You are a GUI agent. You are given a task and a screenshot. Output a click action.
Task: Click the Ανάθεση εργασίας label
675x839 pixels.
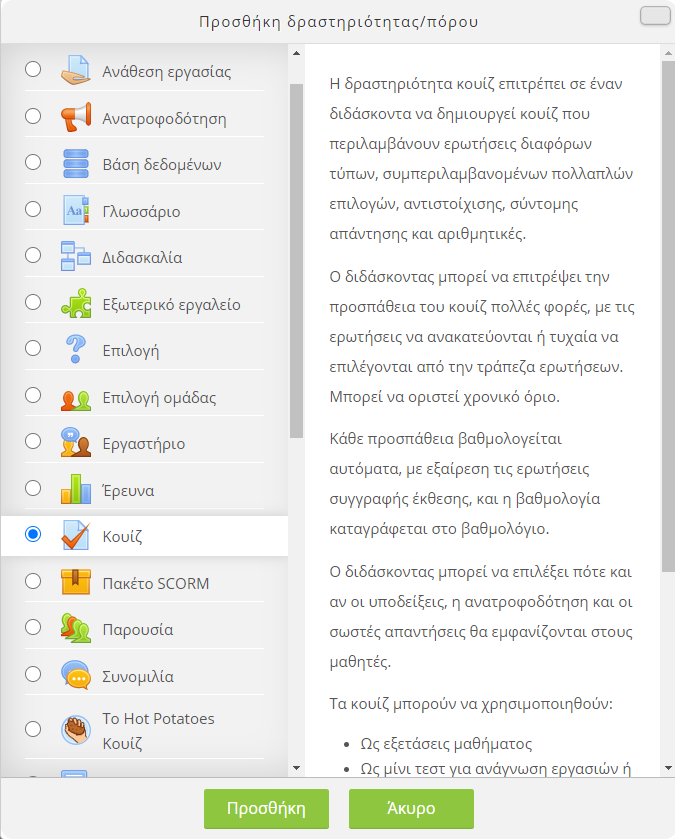167,72
